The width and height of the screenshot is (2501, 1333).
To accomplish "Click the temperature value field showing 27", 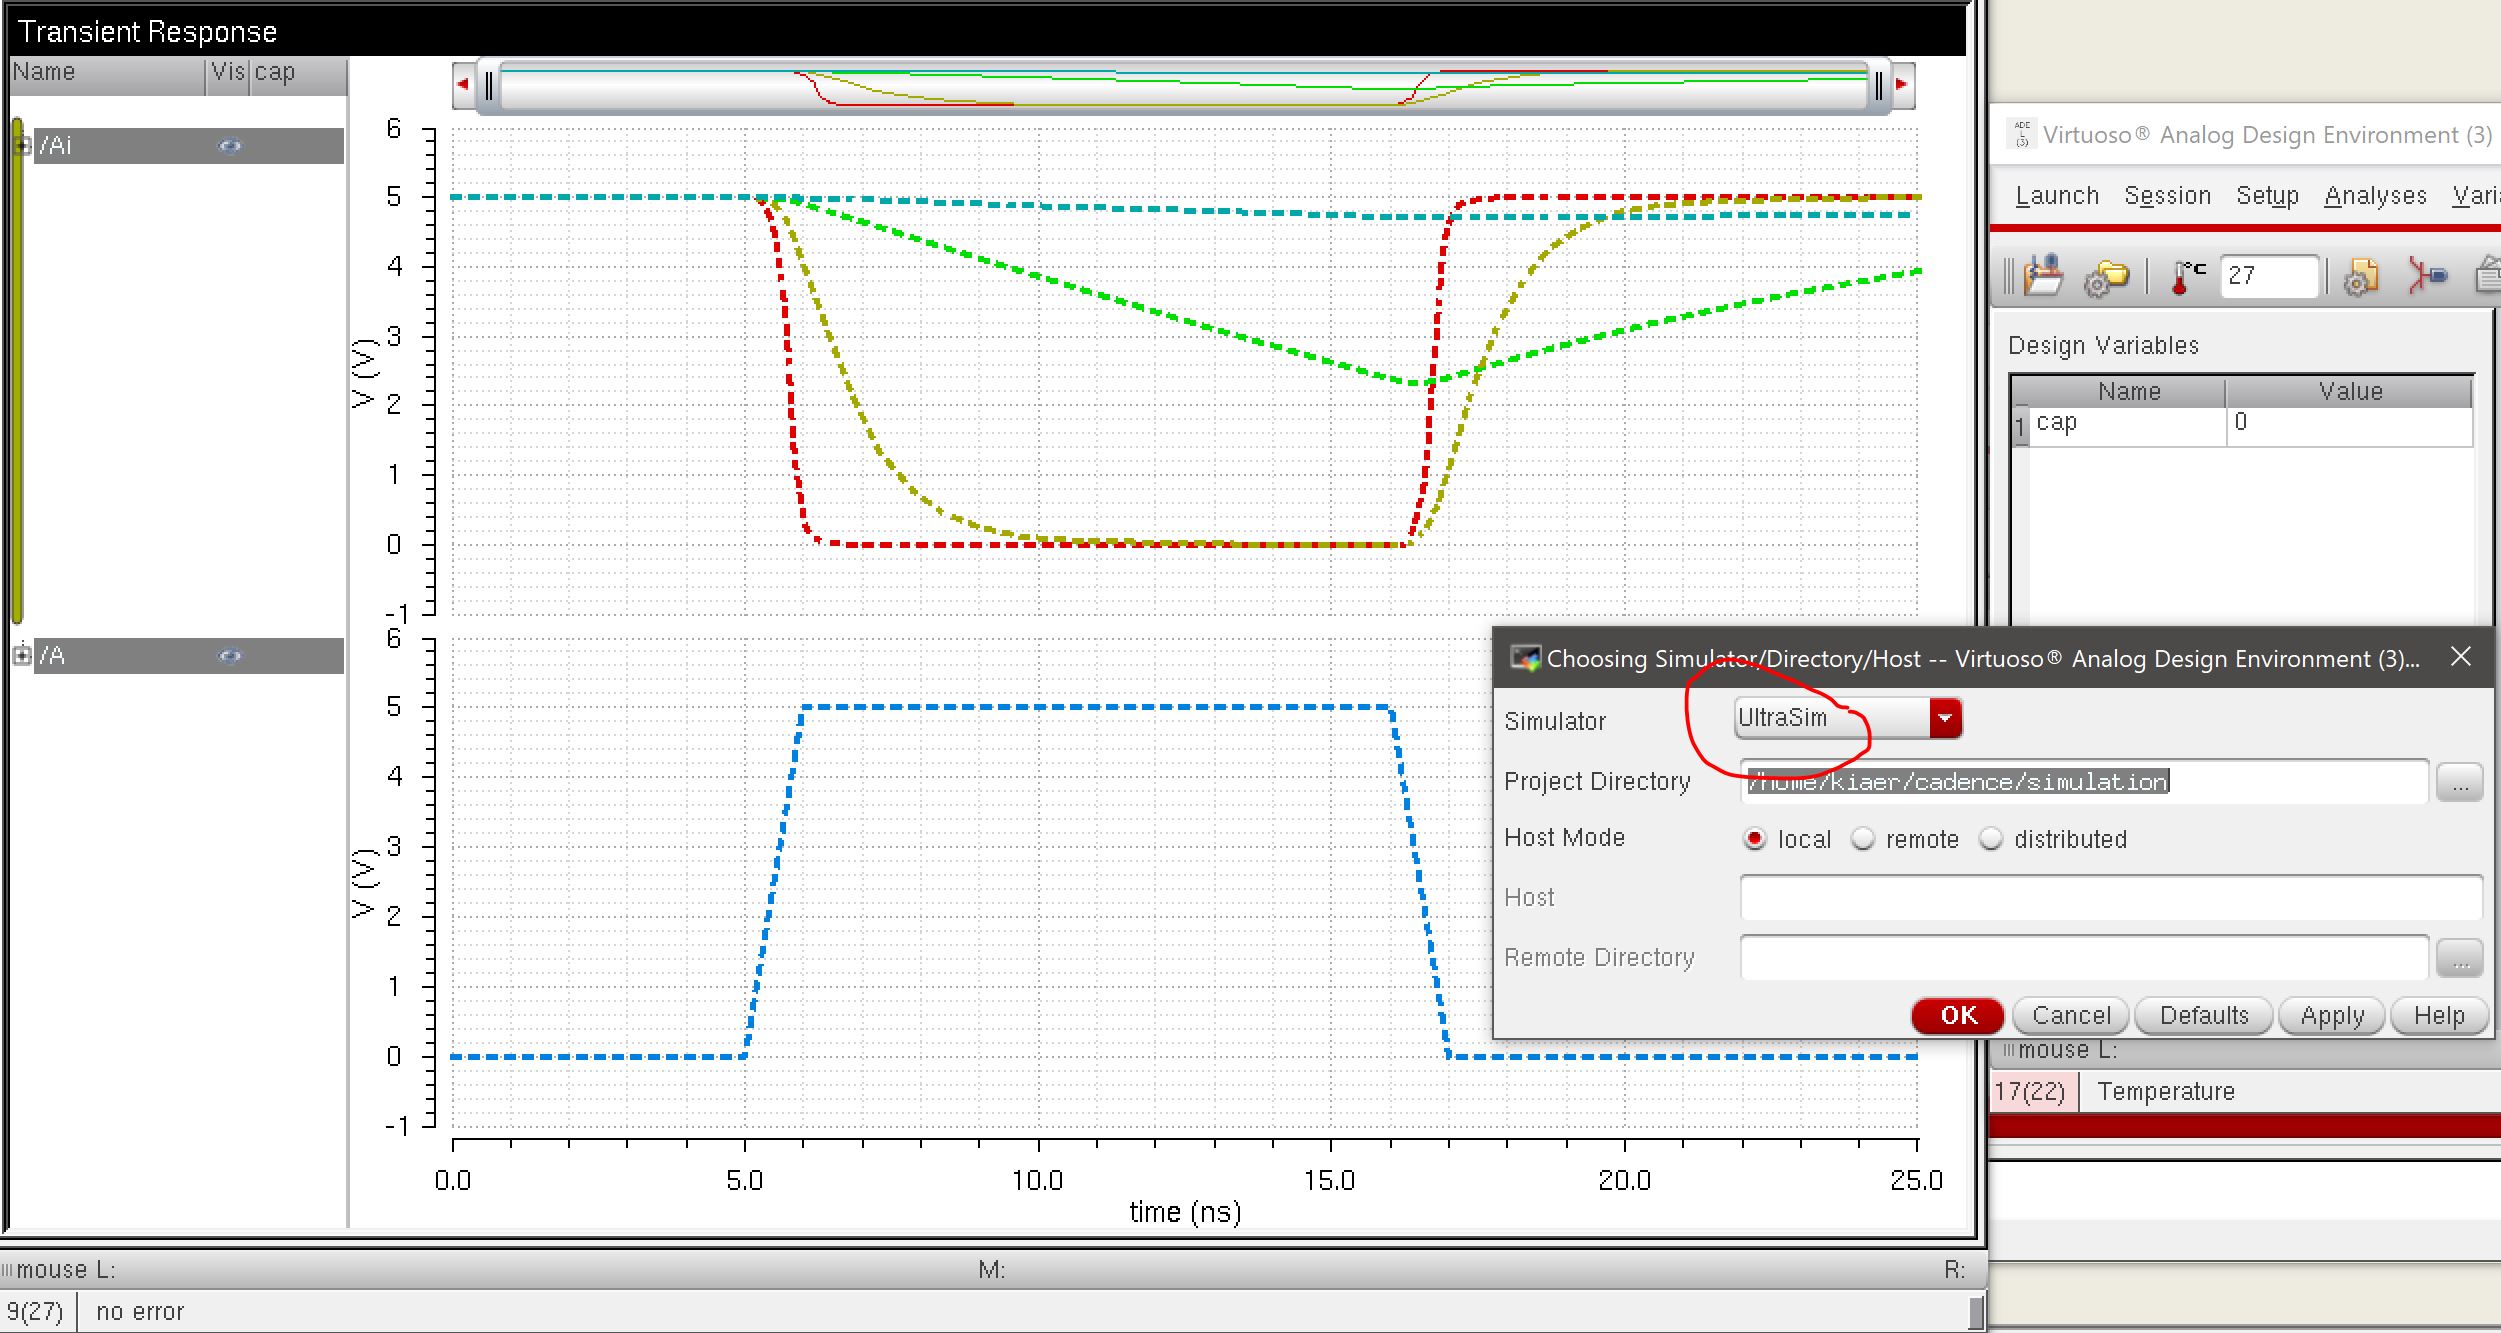I will click(x=2268, y=276).
